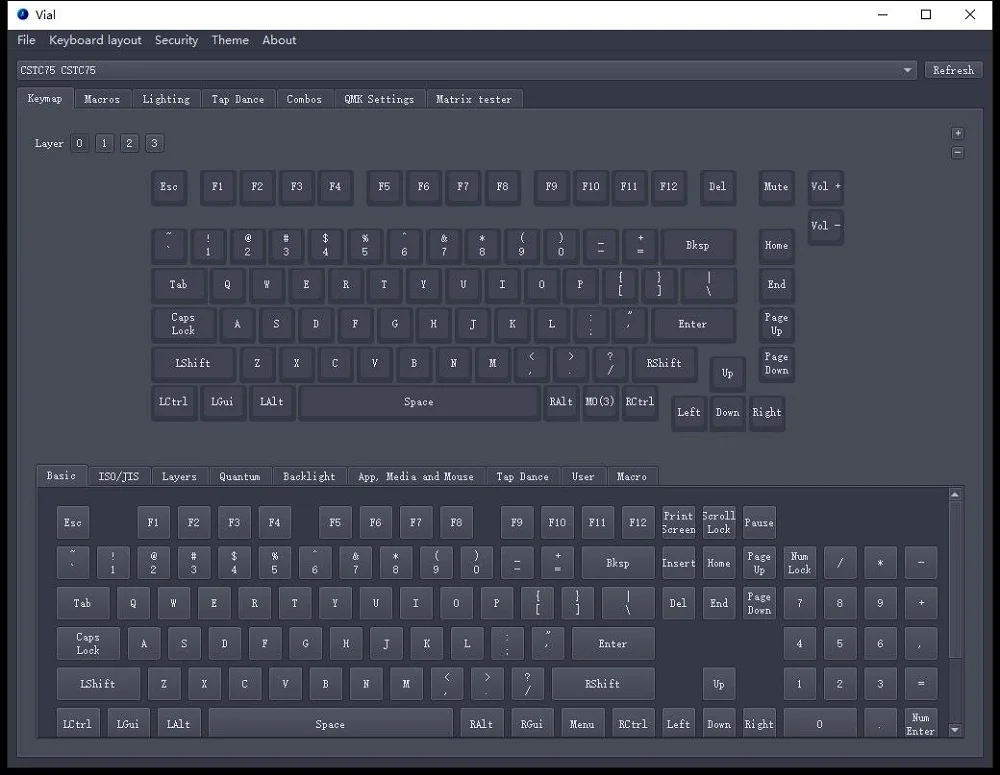Select the Vol - key on keymap

[826, 226]
